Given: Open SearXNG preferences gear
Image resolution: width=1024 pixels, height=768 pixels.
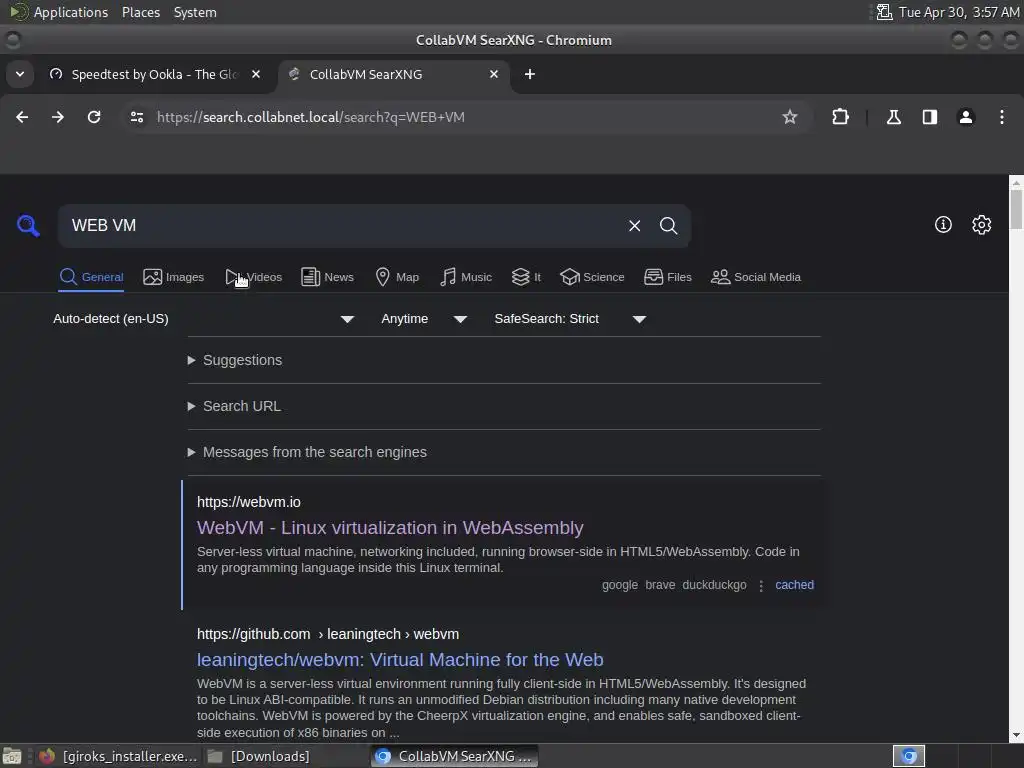Looking at the screenshot, I should point(982,225).
